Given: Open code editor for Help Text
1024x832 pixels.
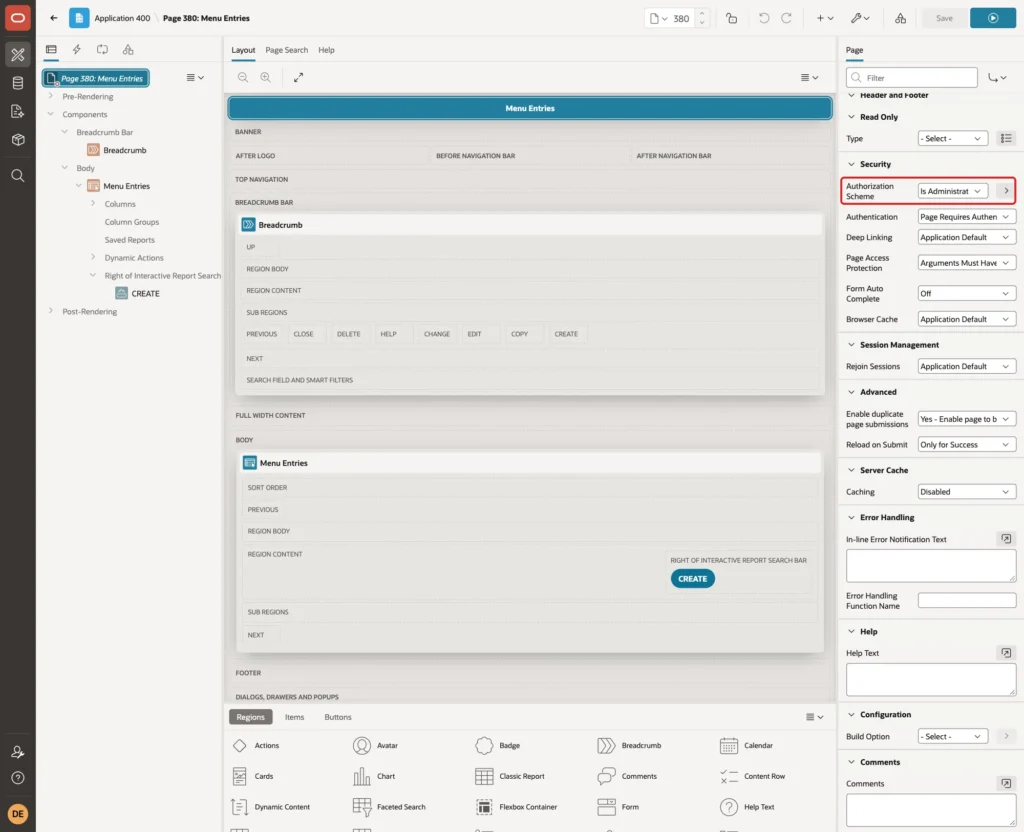Looking at the screenshot, I should point(1006,653).
